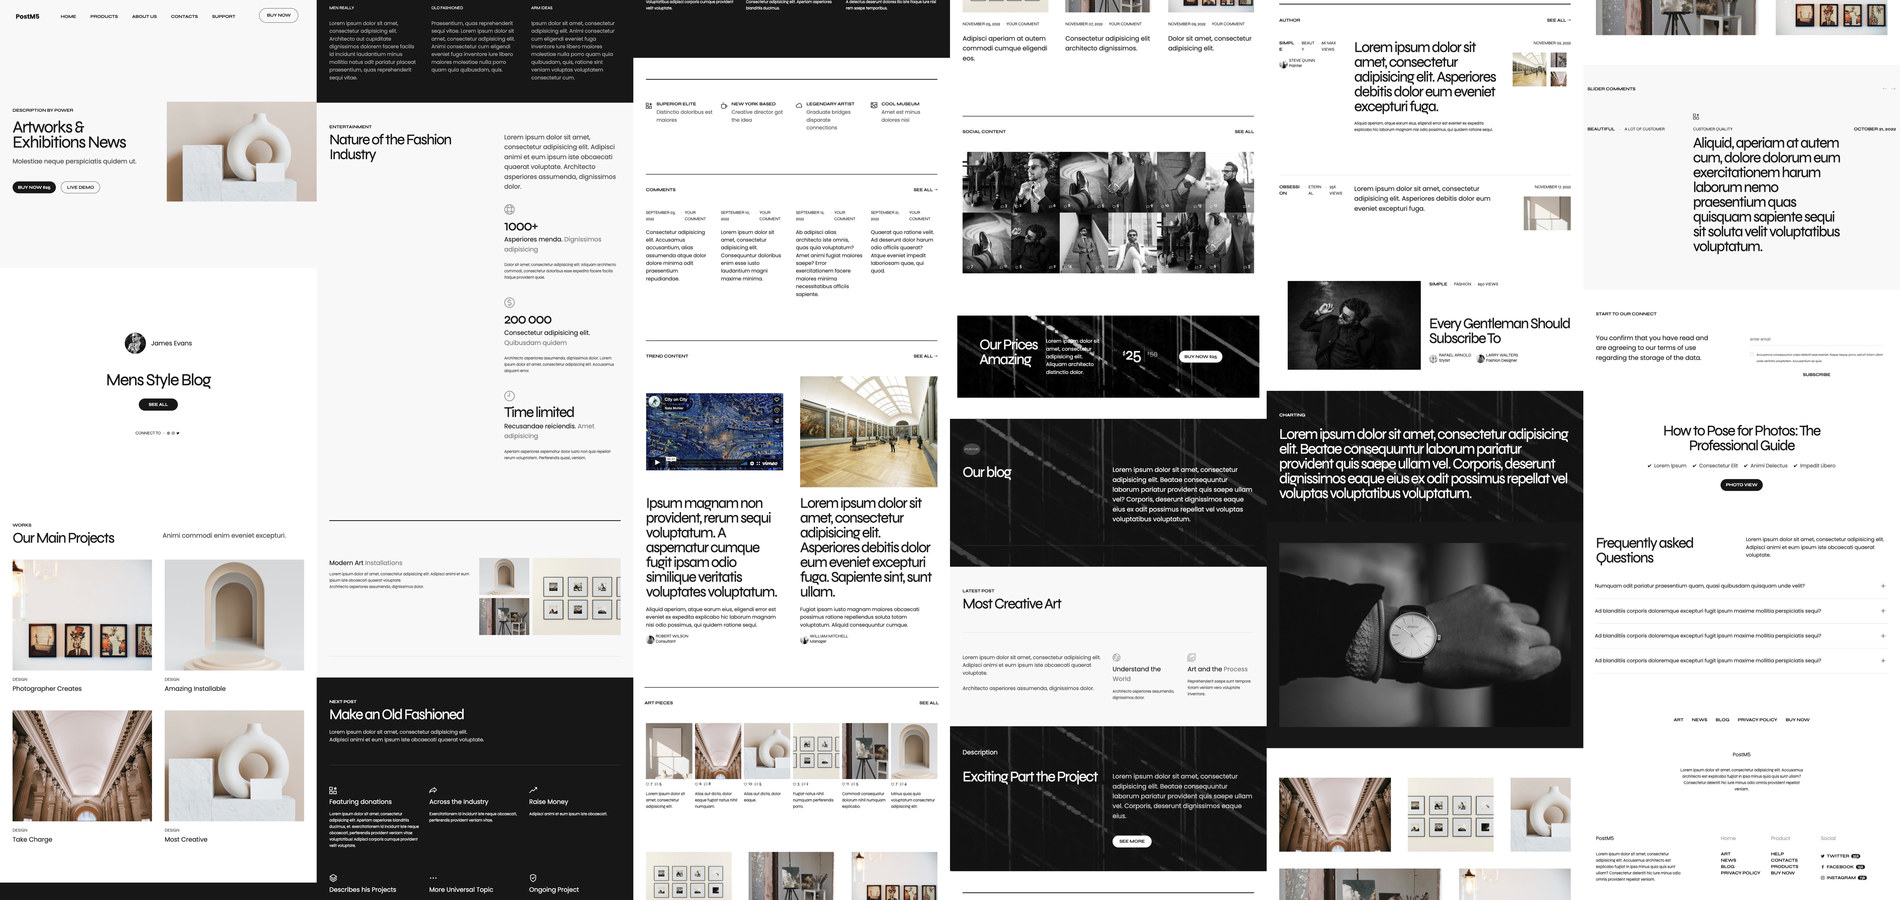The width and height of the screenshot is (1900, 900).
Task: Click the Raise Money arrow icon
Action: coord(533,790)
